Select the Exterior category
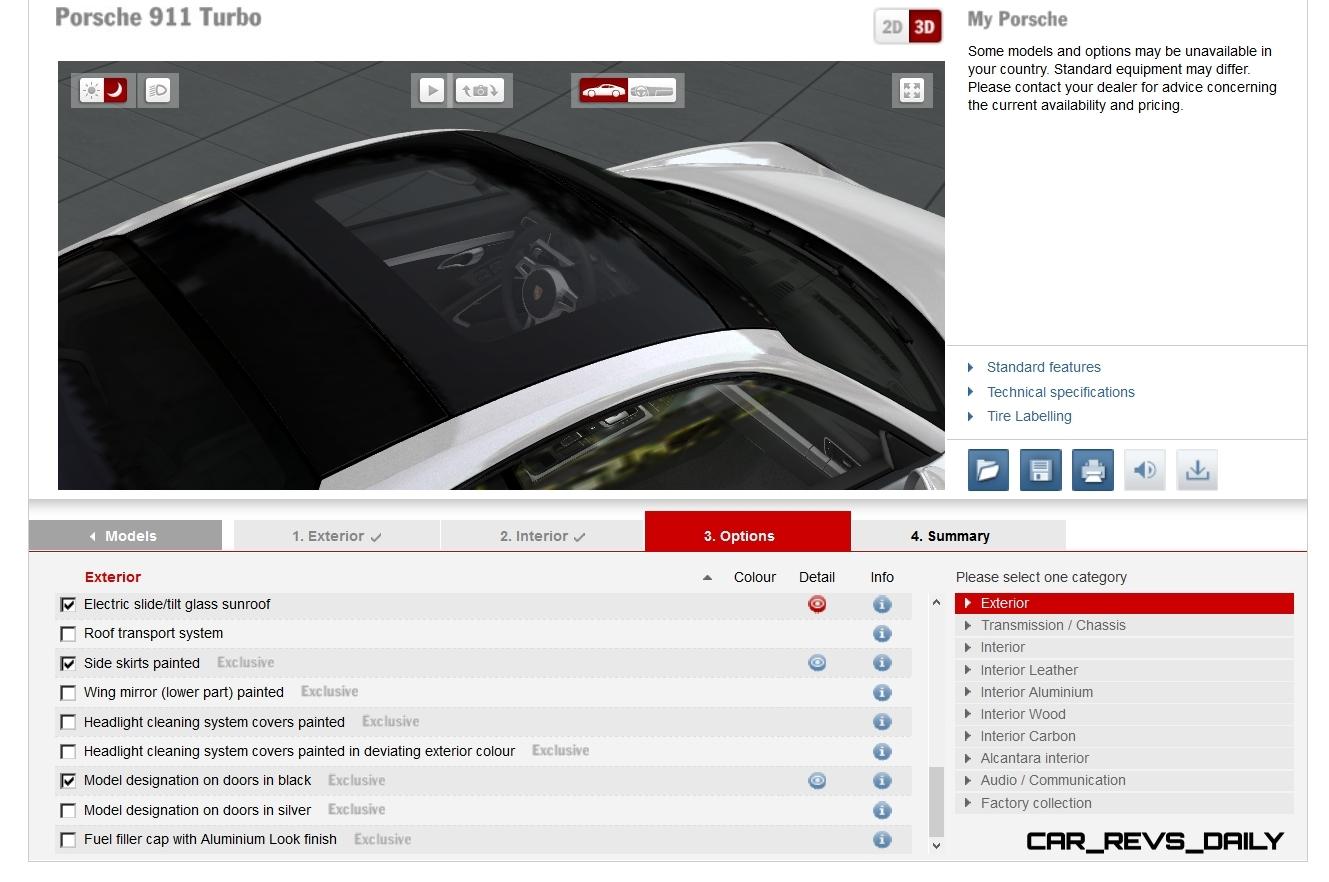 (1124, 603)
